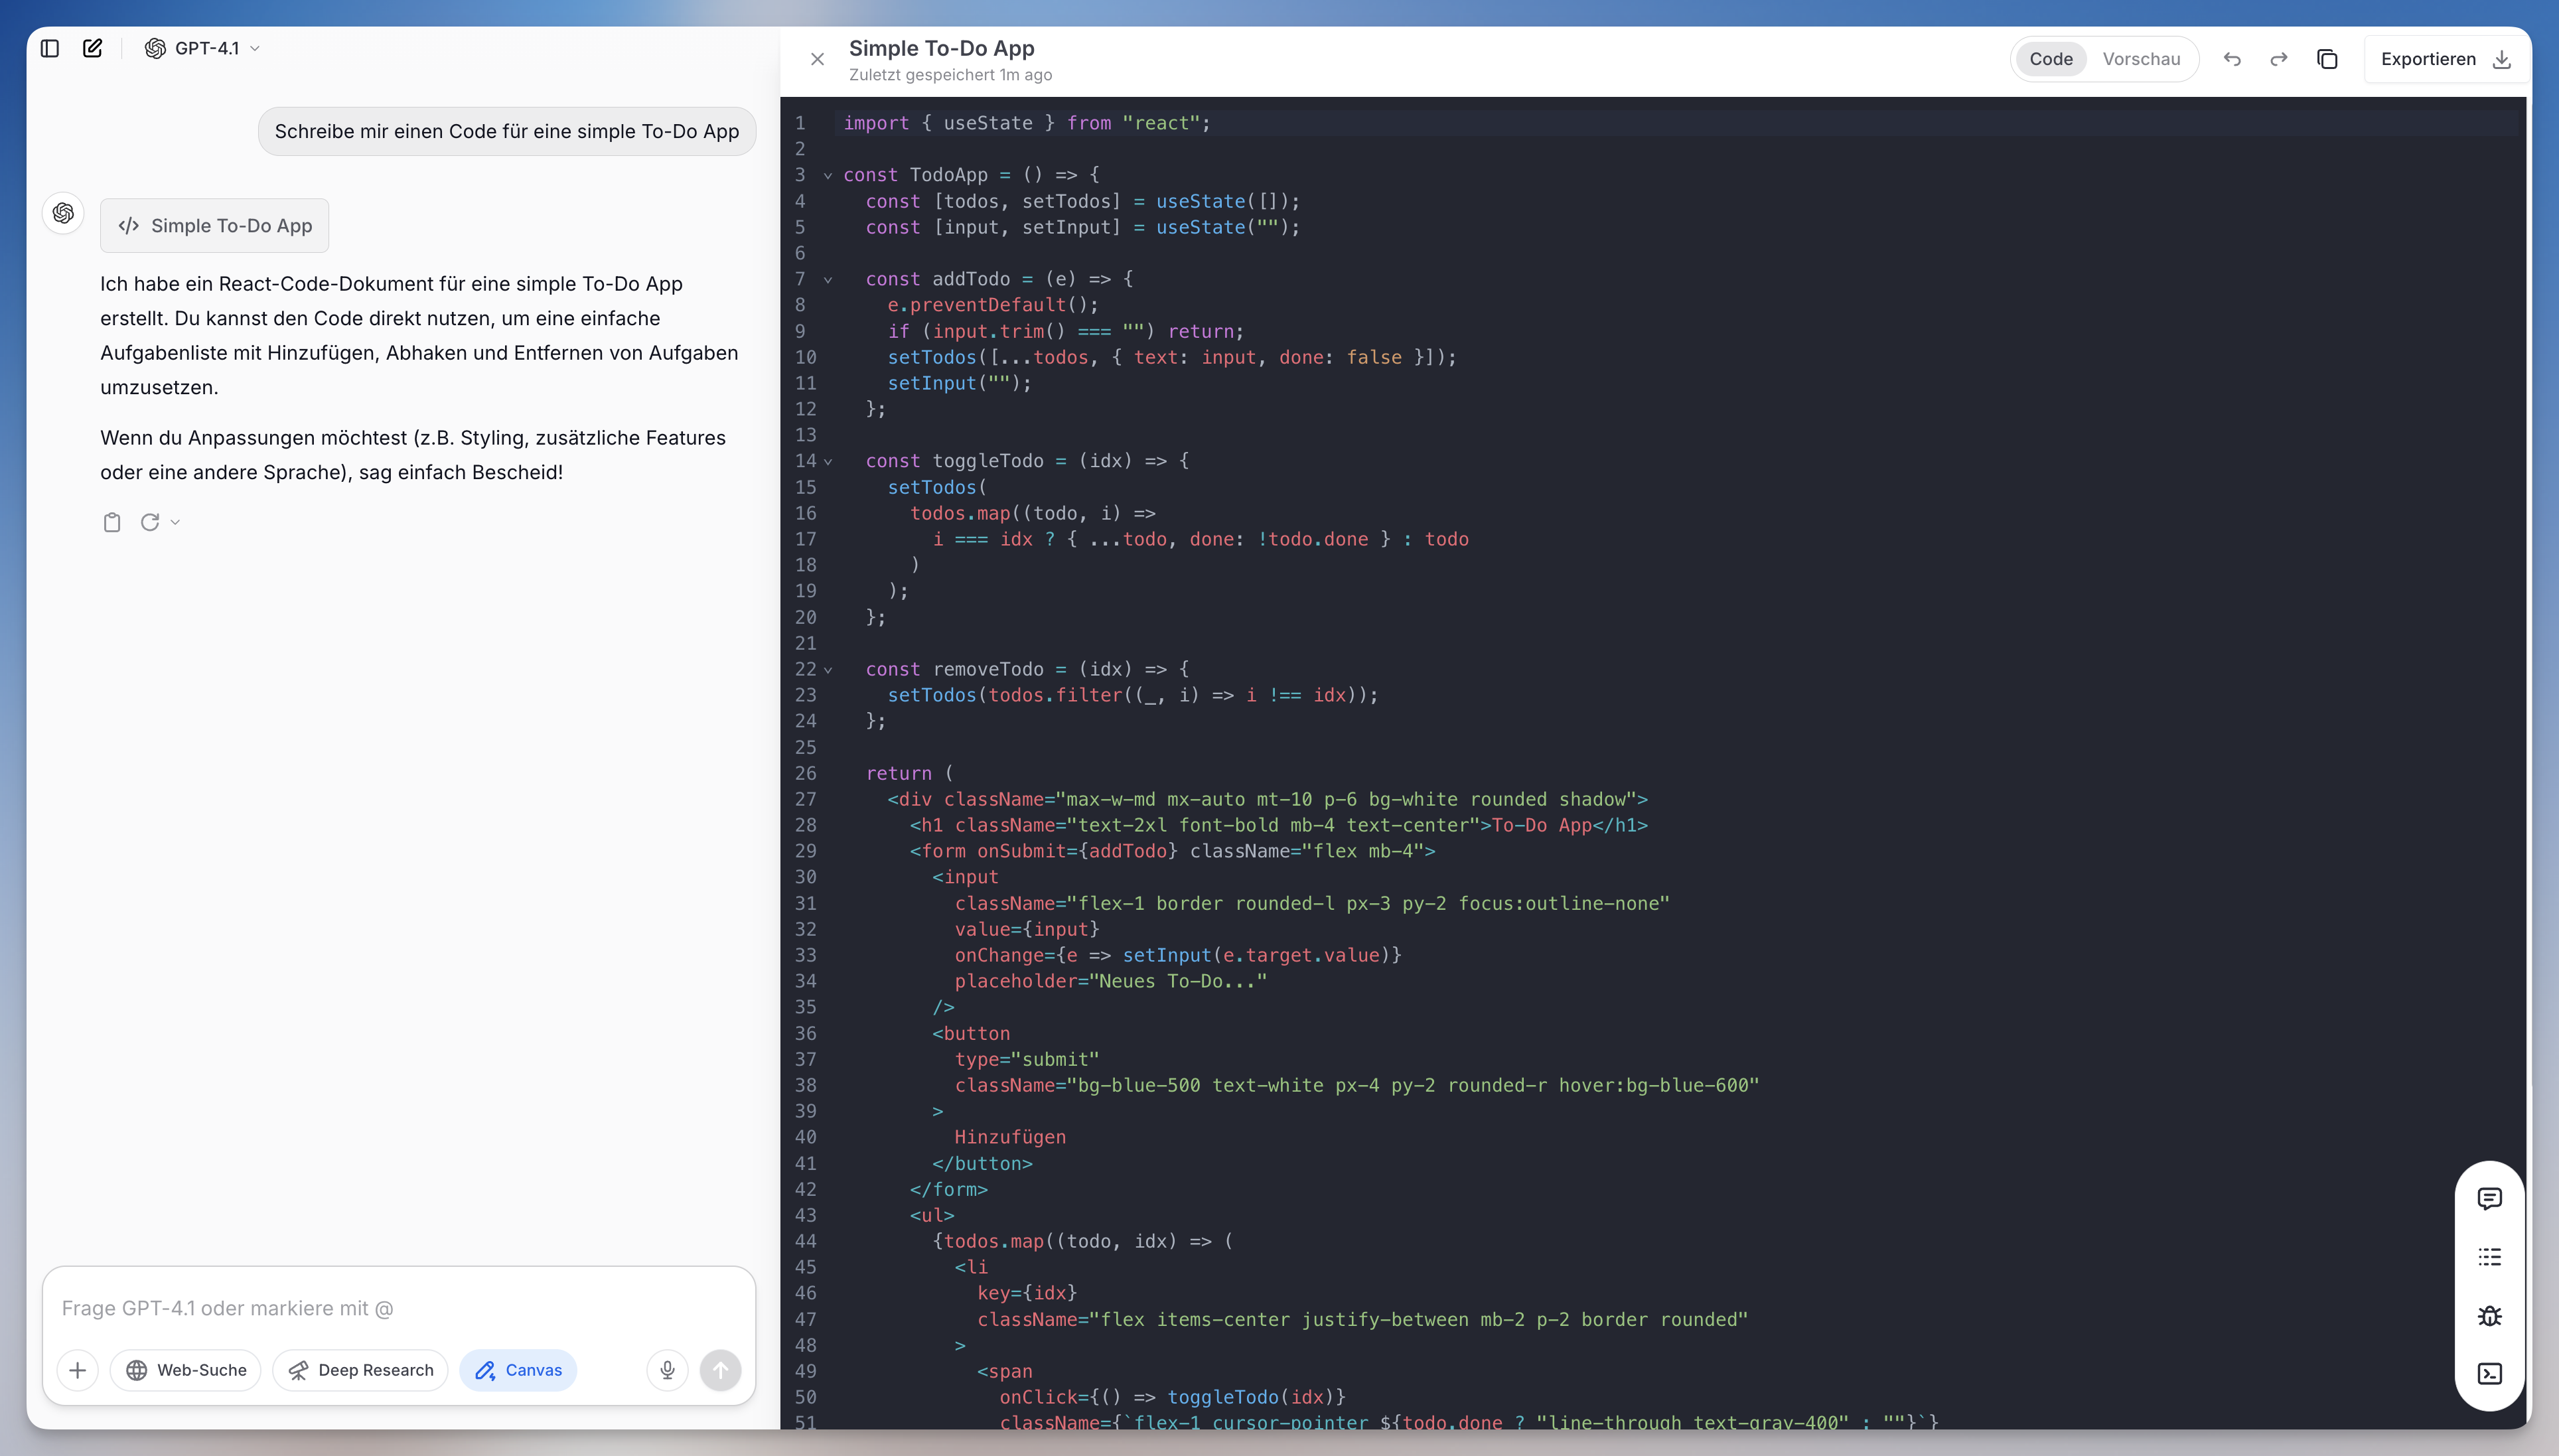Enable the Web-Suche tool
This screenshot has width=2559, height=1456.
pos(186,1369)
